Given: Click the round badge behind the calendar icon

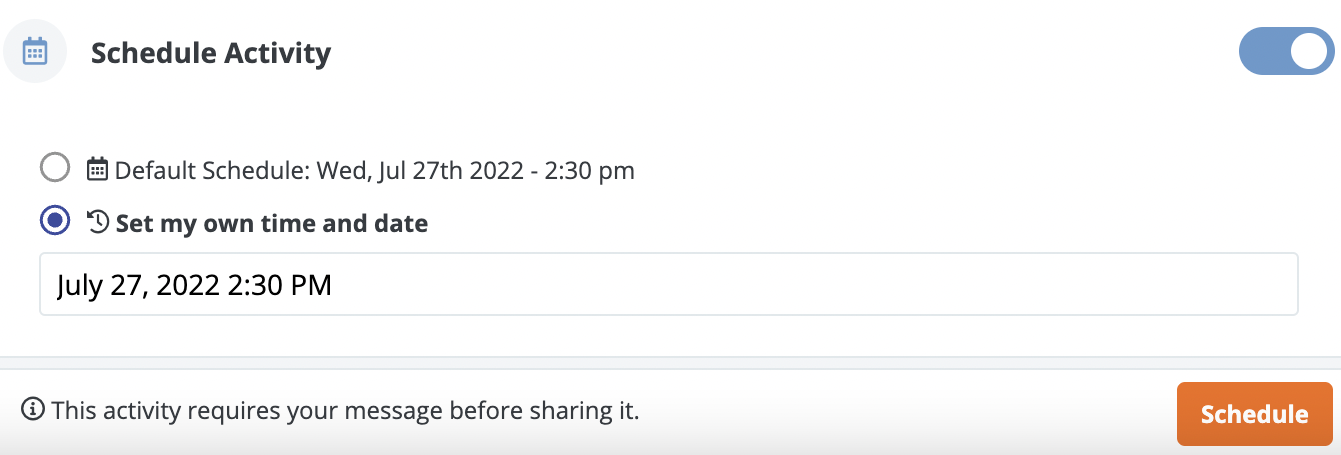Looking at the screenshot, I should point(35,51).
